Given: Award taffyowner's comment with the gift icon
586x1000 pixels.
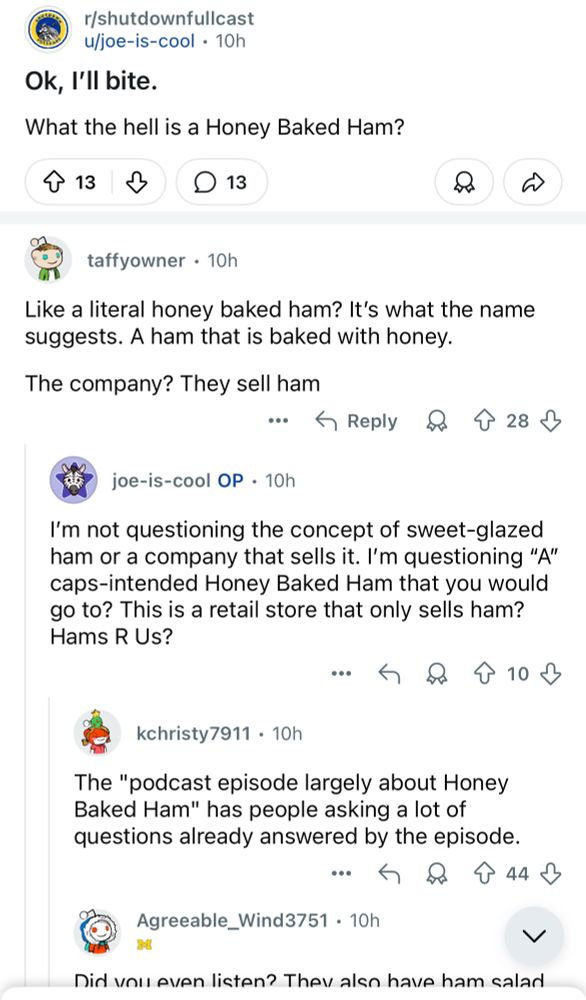Looking at the screenshot, I should click(x=438, y=421).
